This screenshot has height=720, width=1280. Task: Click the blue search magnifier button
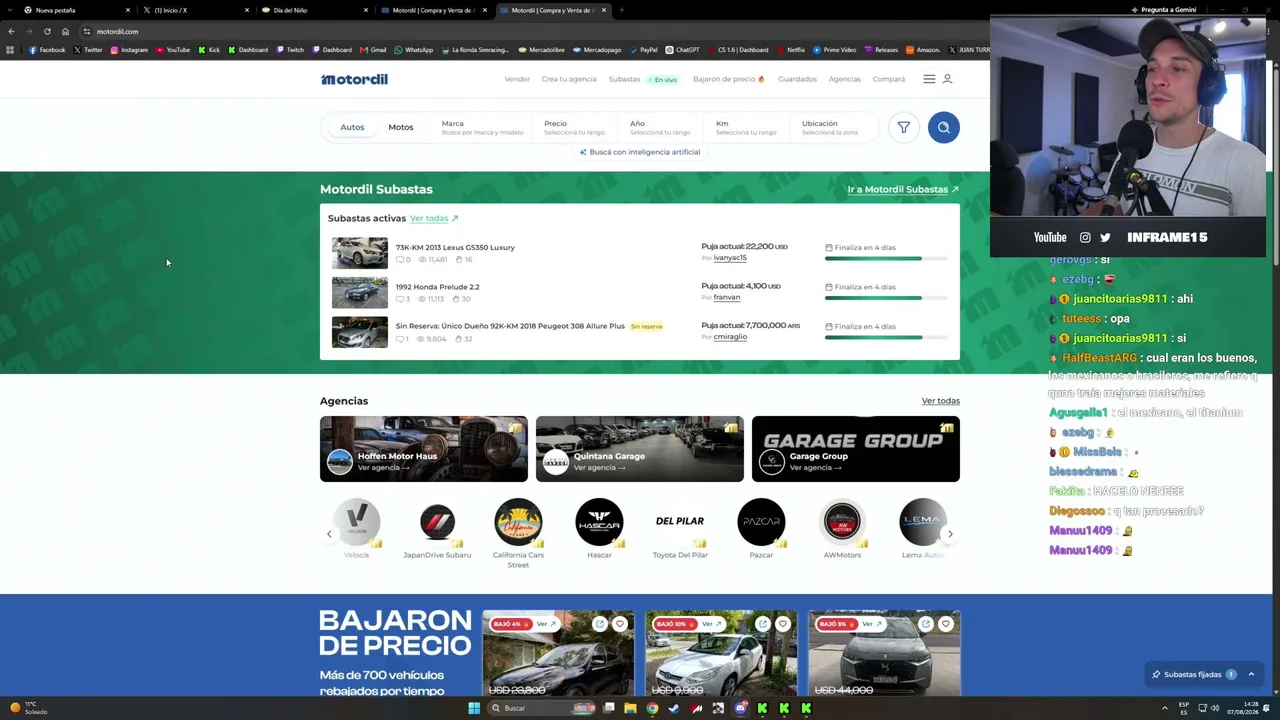click(943, 127)
